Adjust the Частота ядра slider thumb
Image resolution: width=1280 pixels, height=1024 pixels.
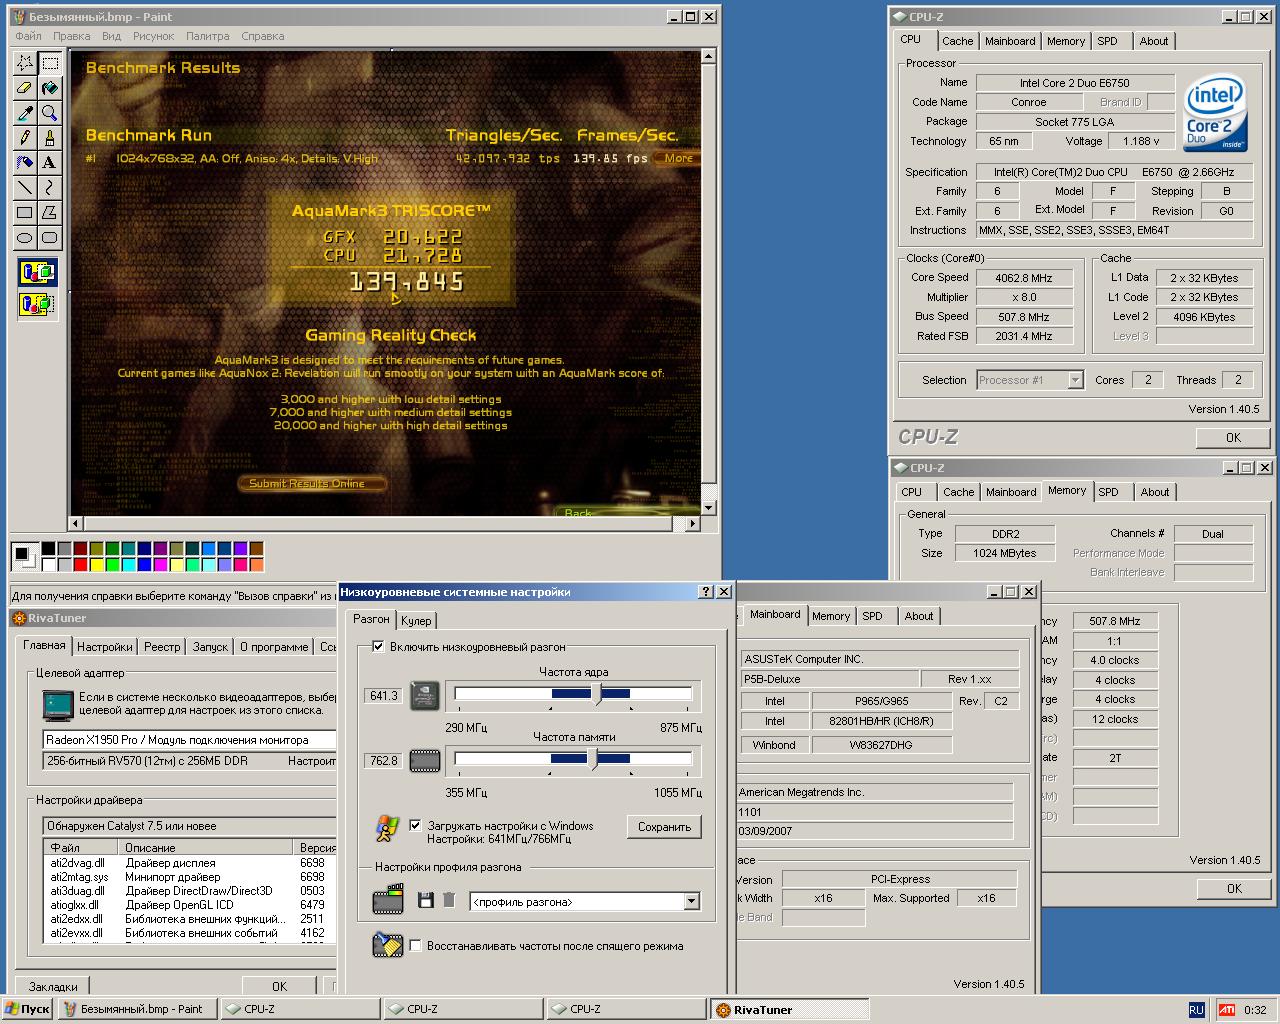pos(597,694)
